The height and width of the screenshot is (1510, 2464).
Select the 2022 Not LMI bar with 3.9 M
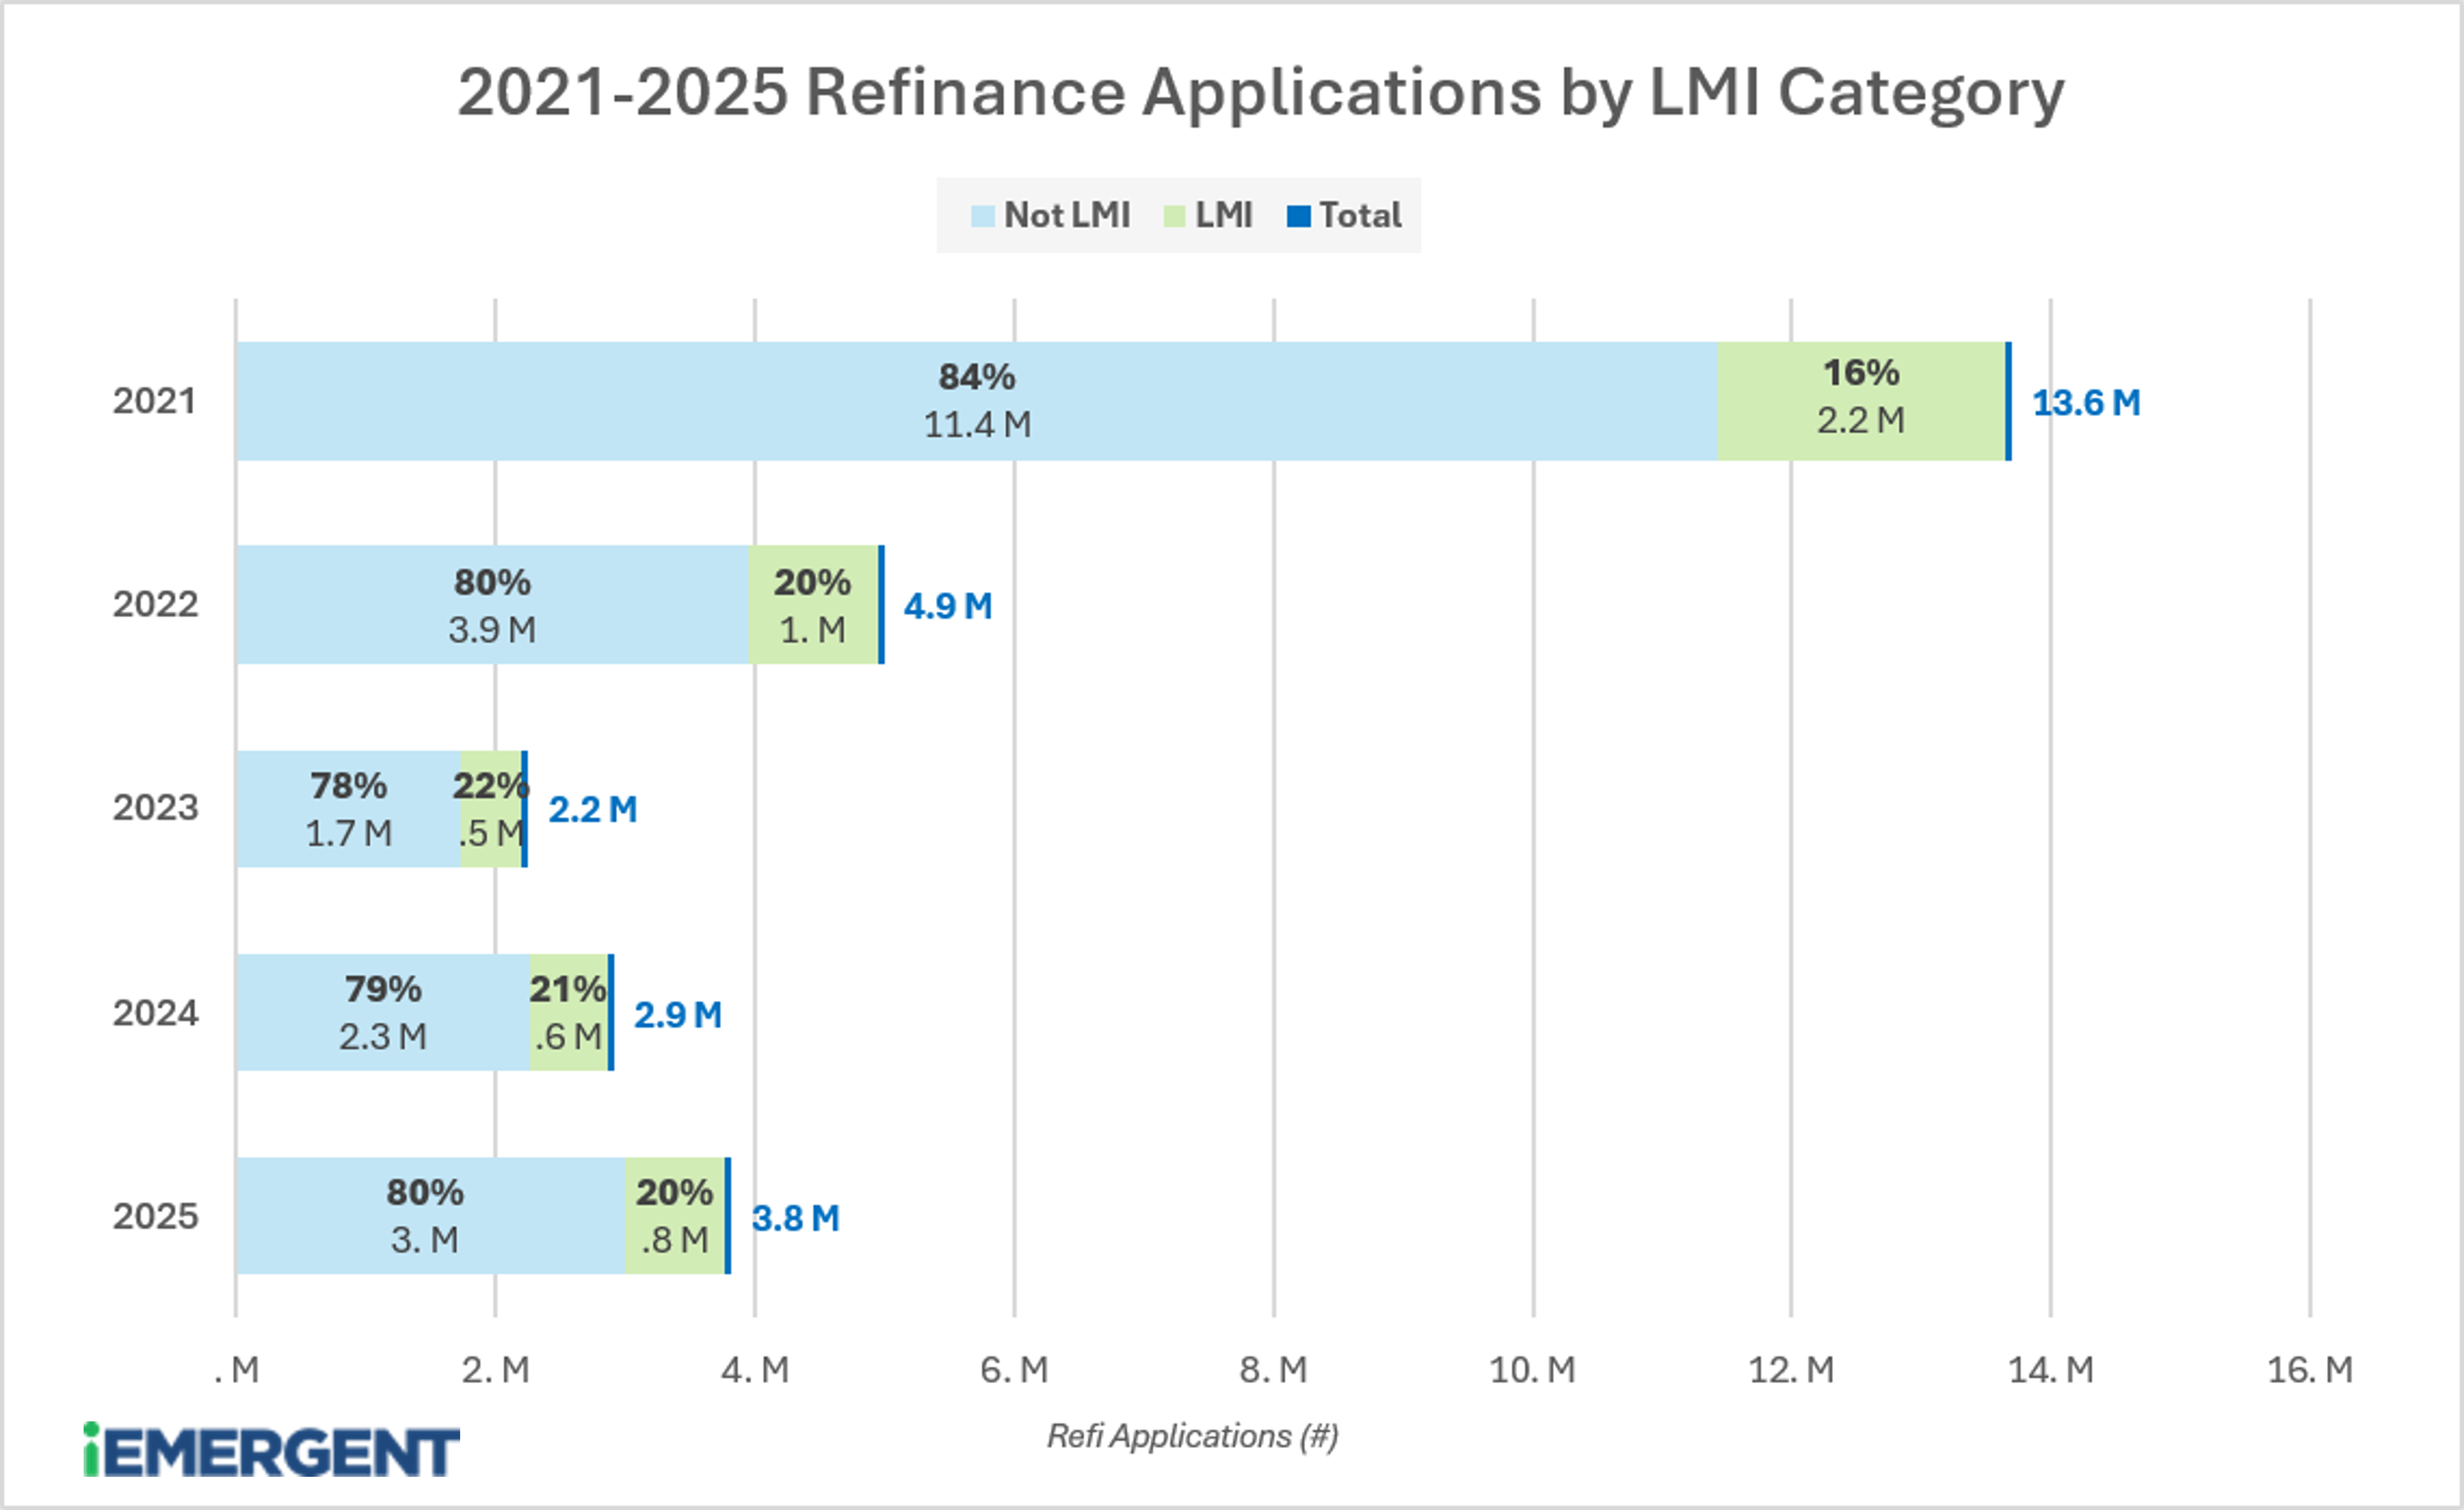[x=493, y=604]
